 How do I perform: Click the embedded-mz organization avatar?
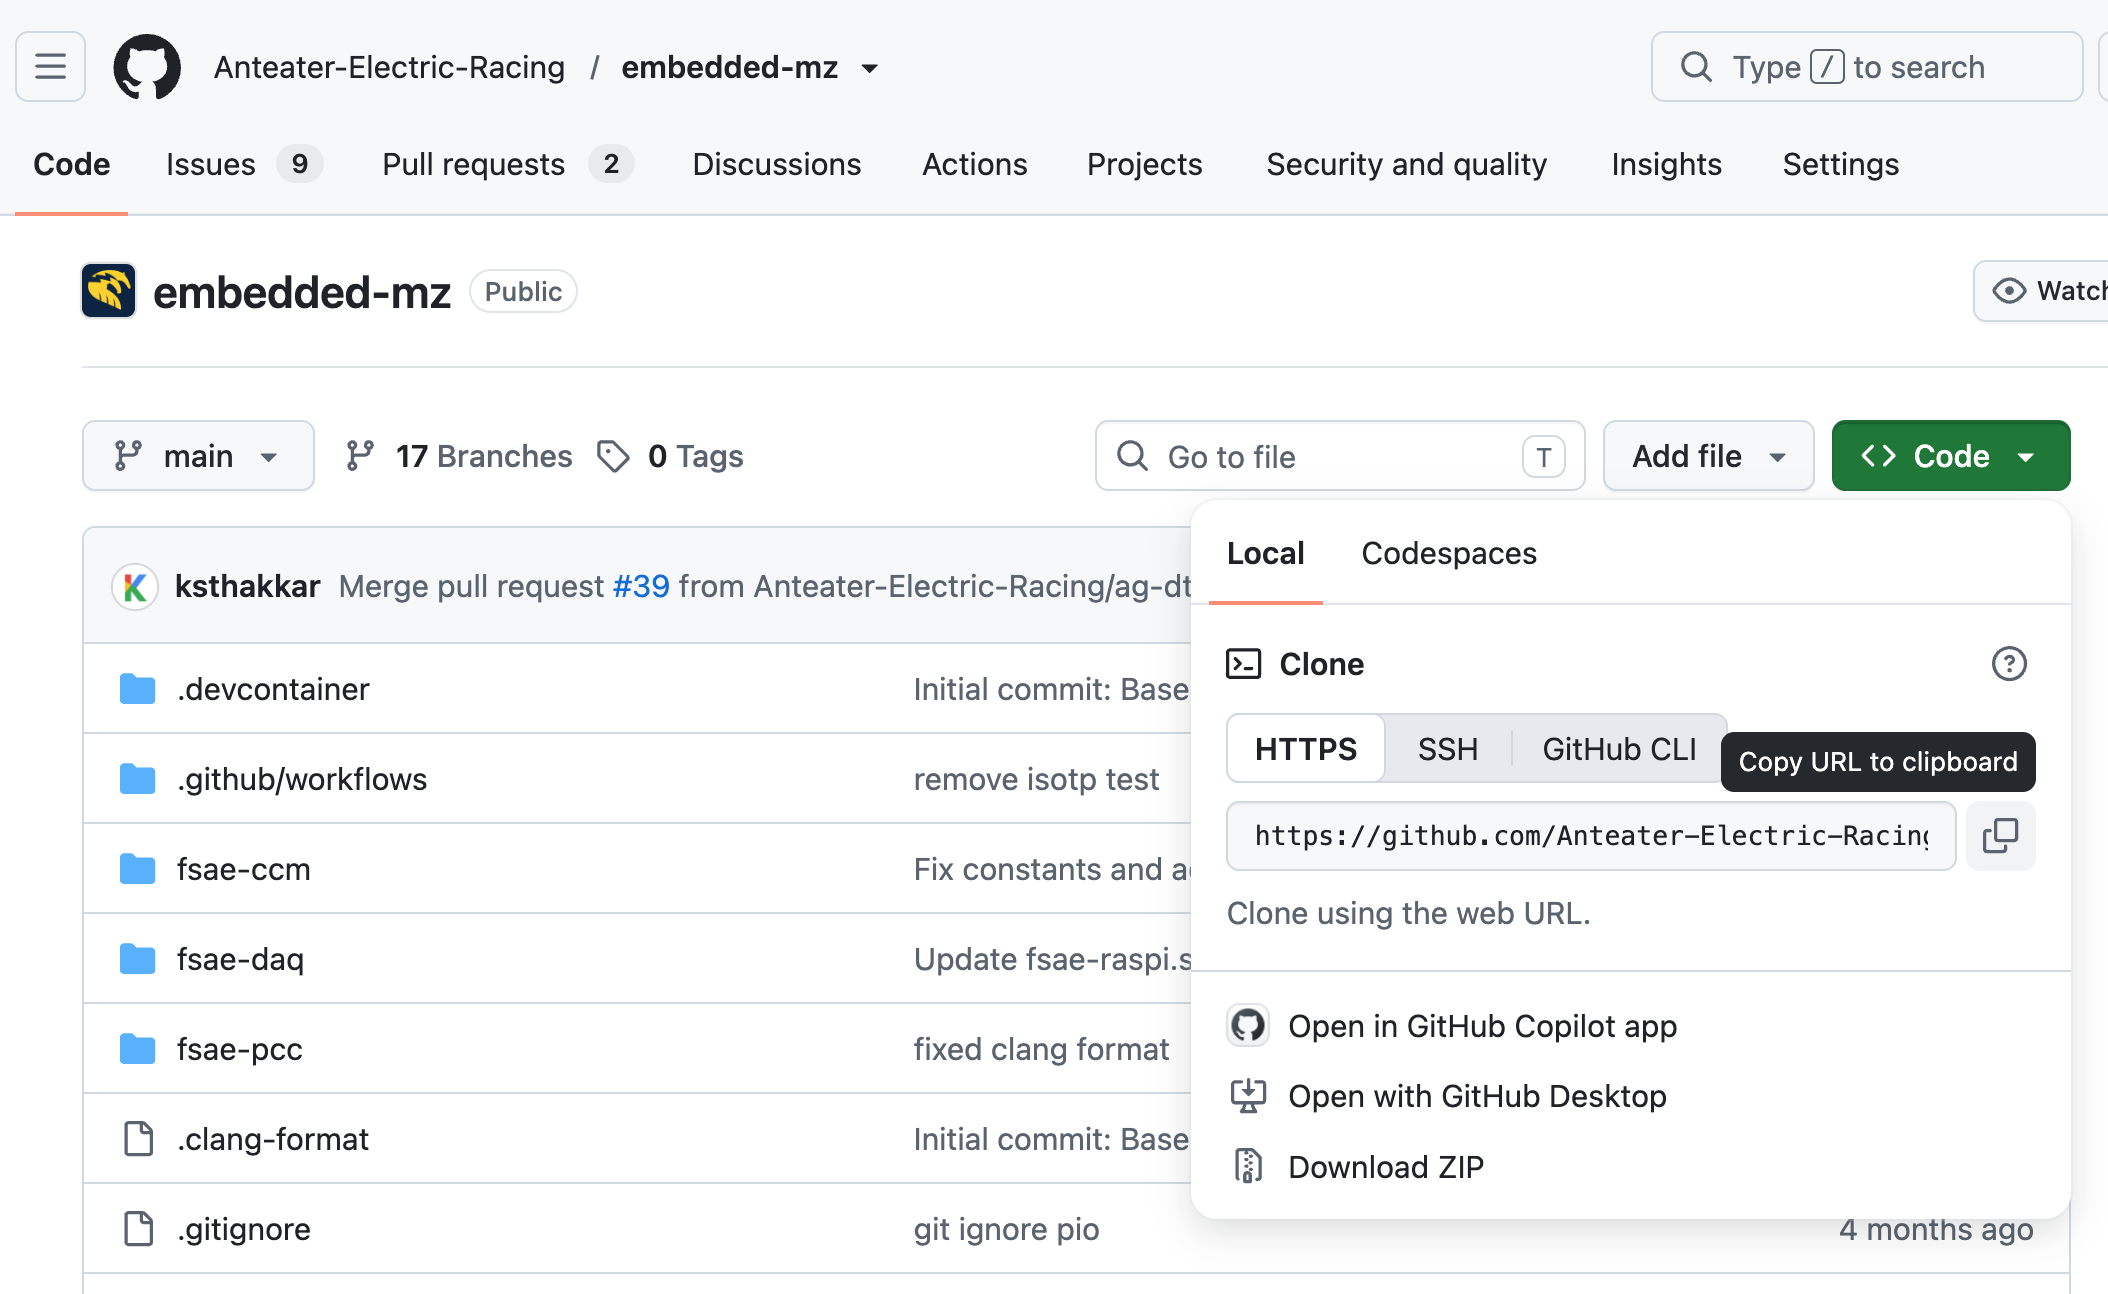click(x=108, y=291)
